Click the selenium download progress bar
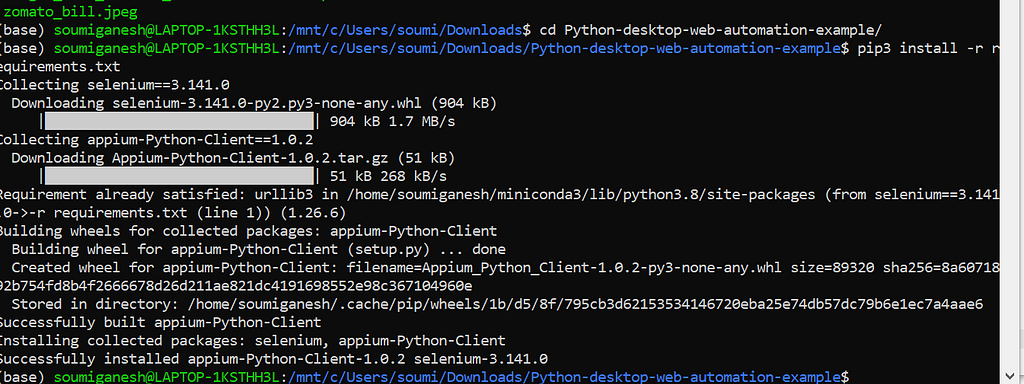The width and height of the screenshot is (1024, 384). (x=179, y=121)
